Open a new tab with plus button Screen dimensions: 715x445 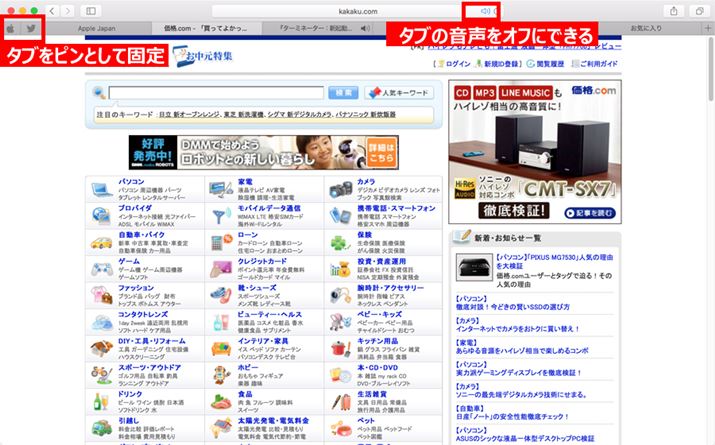708,28
